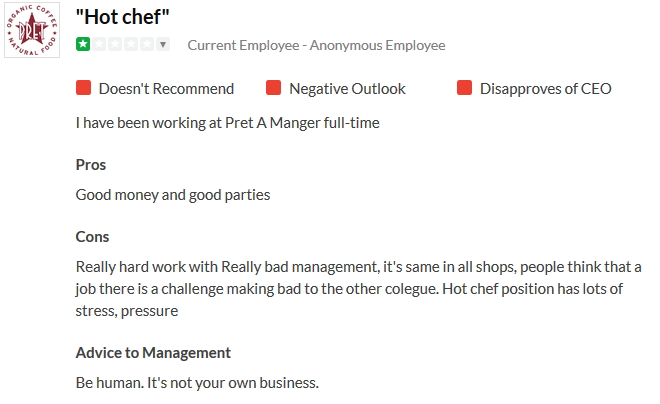Click the "Advice to Management" heading
This screenshot has width=660, height=404.
(153, 353)
